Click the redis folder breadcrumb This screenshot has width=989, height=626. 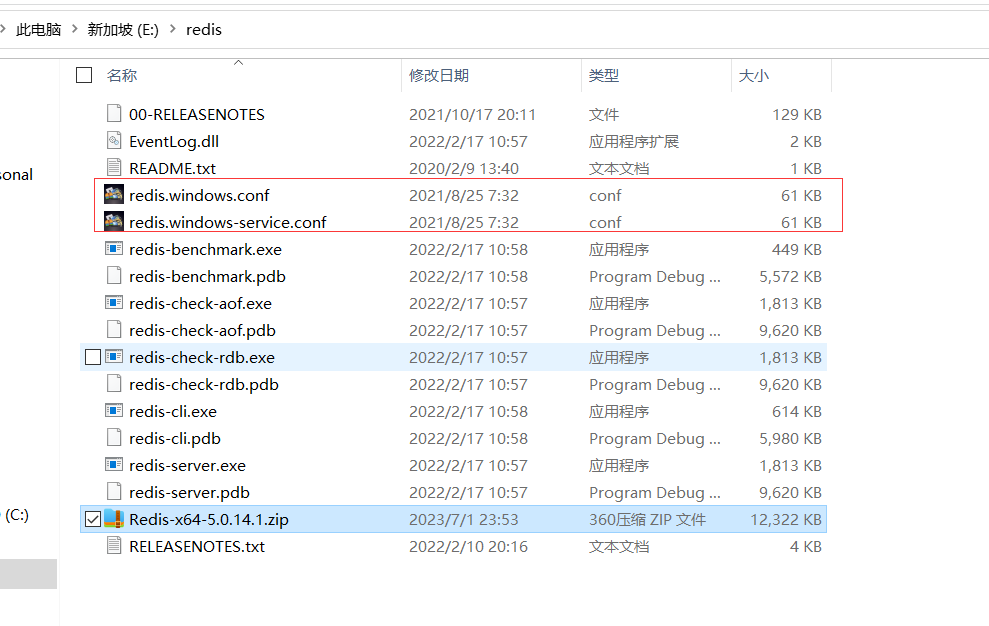tap(204, 30)
